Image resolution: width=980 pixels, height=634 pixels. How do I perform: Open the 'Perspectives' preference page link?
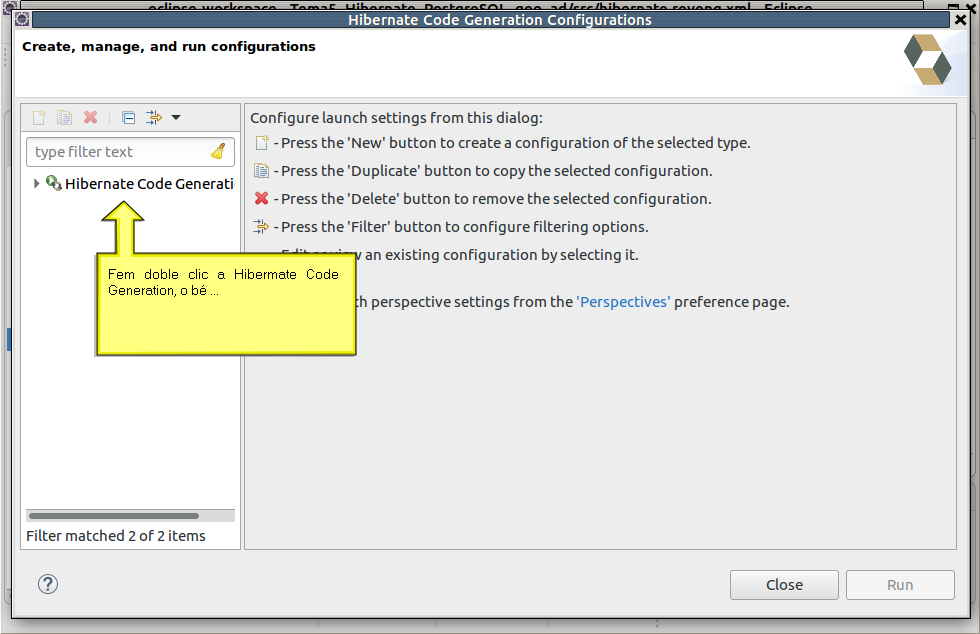[x=623, y=302]
